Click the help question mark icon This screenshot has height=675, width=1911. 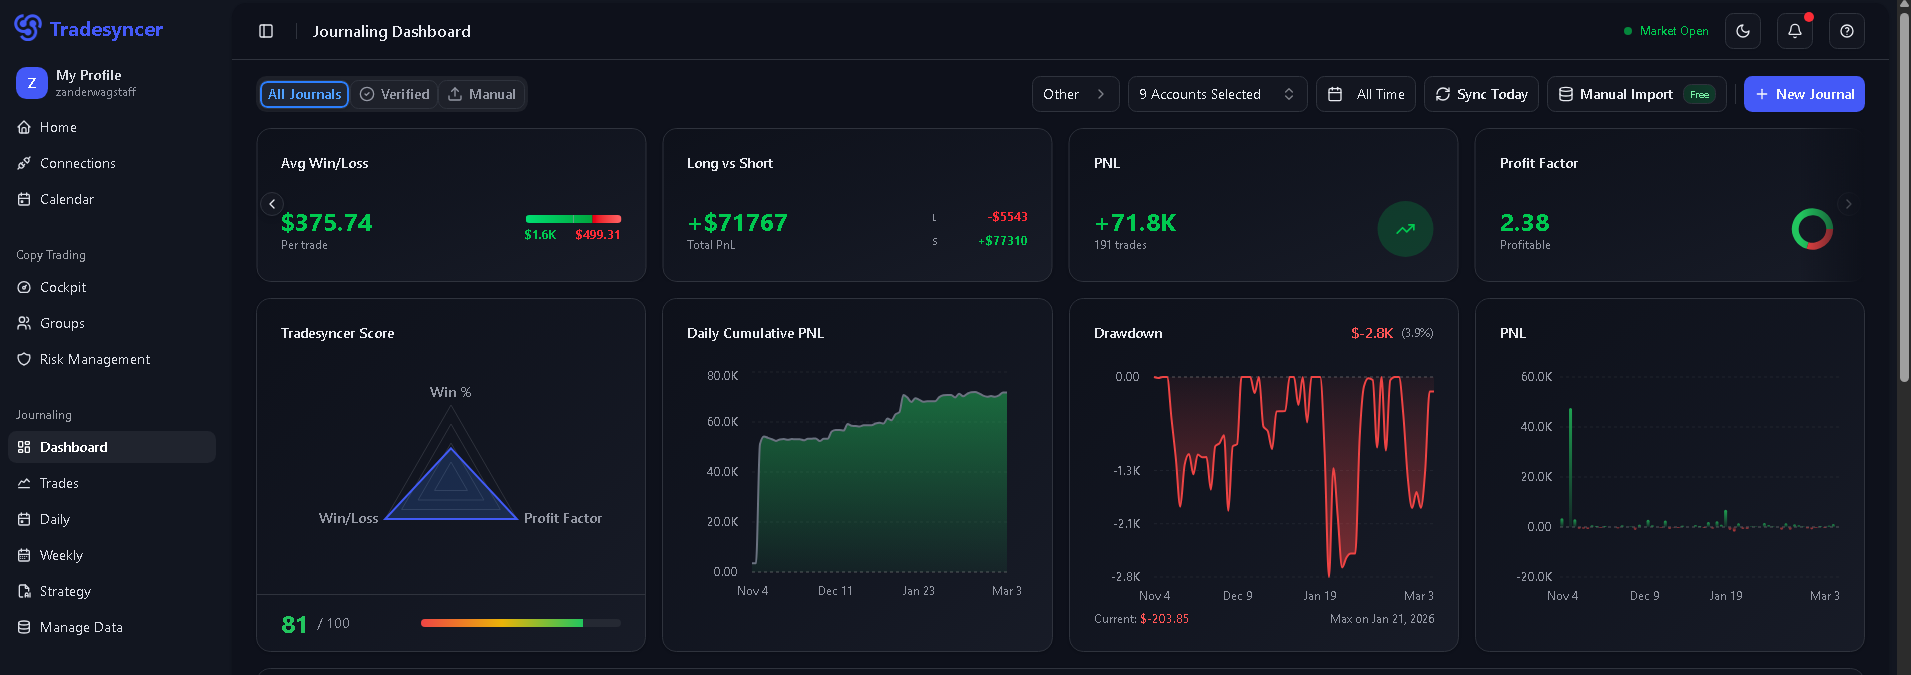(x=1847, y=31)
